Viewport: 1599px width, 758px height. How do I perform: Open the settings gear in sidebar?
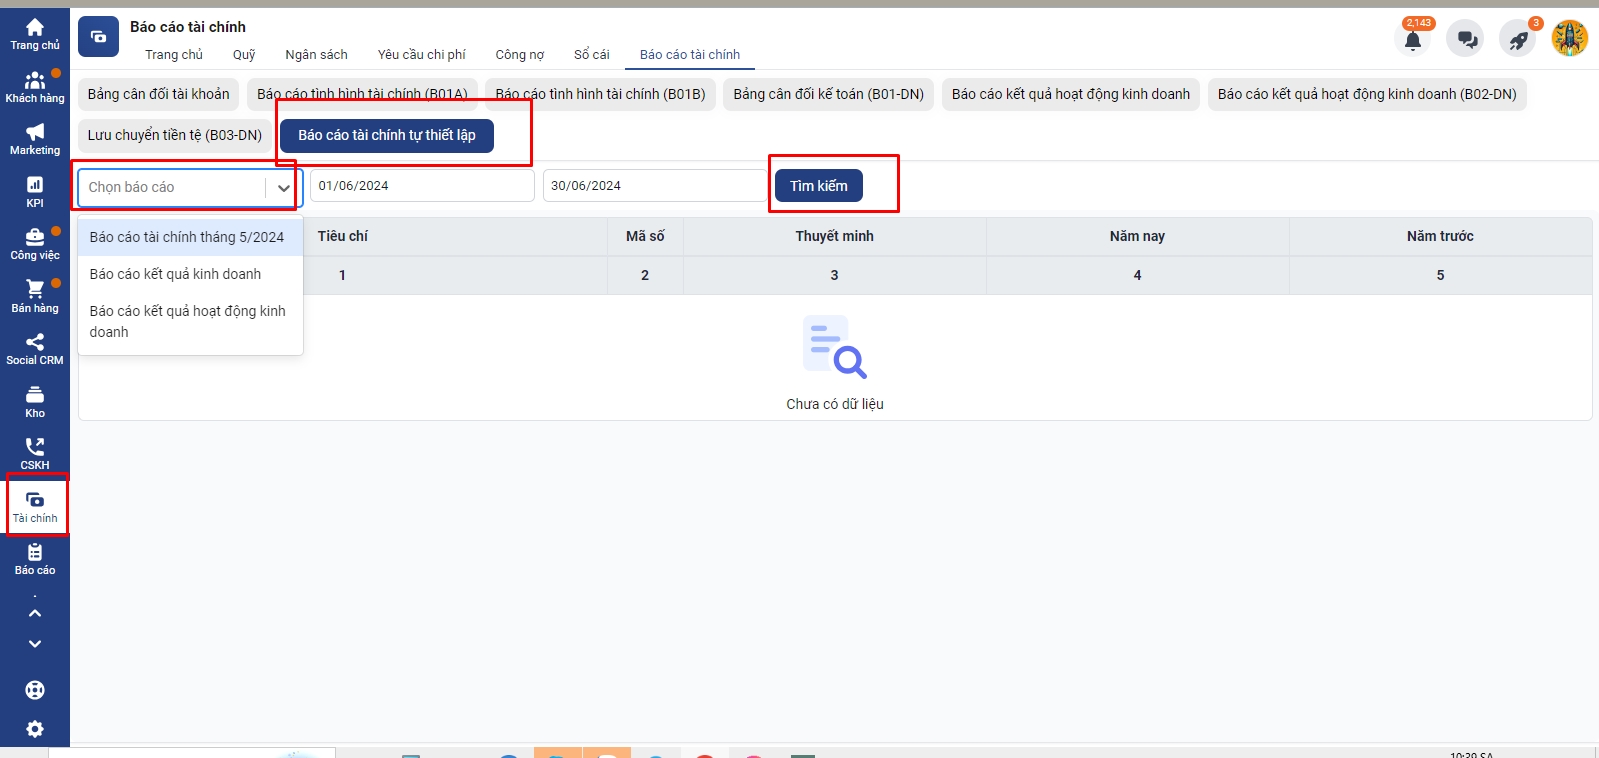[x=35, y=729]
